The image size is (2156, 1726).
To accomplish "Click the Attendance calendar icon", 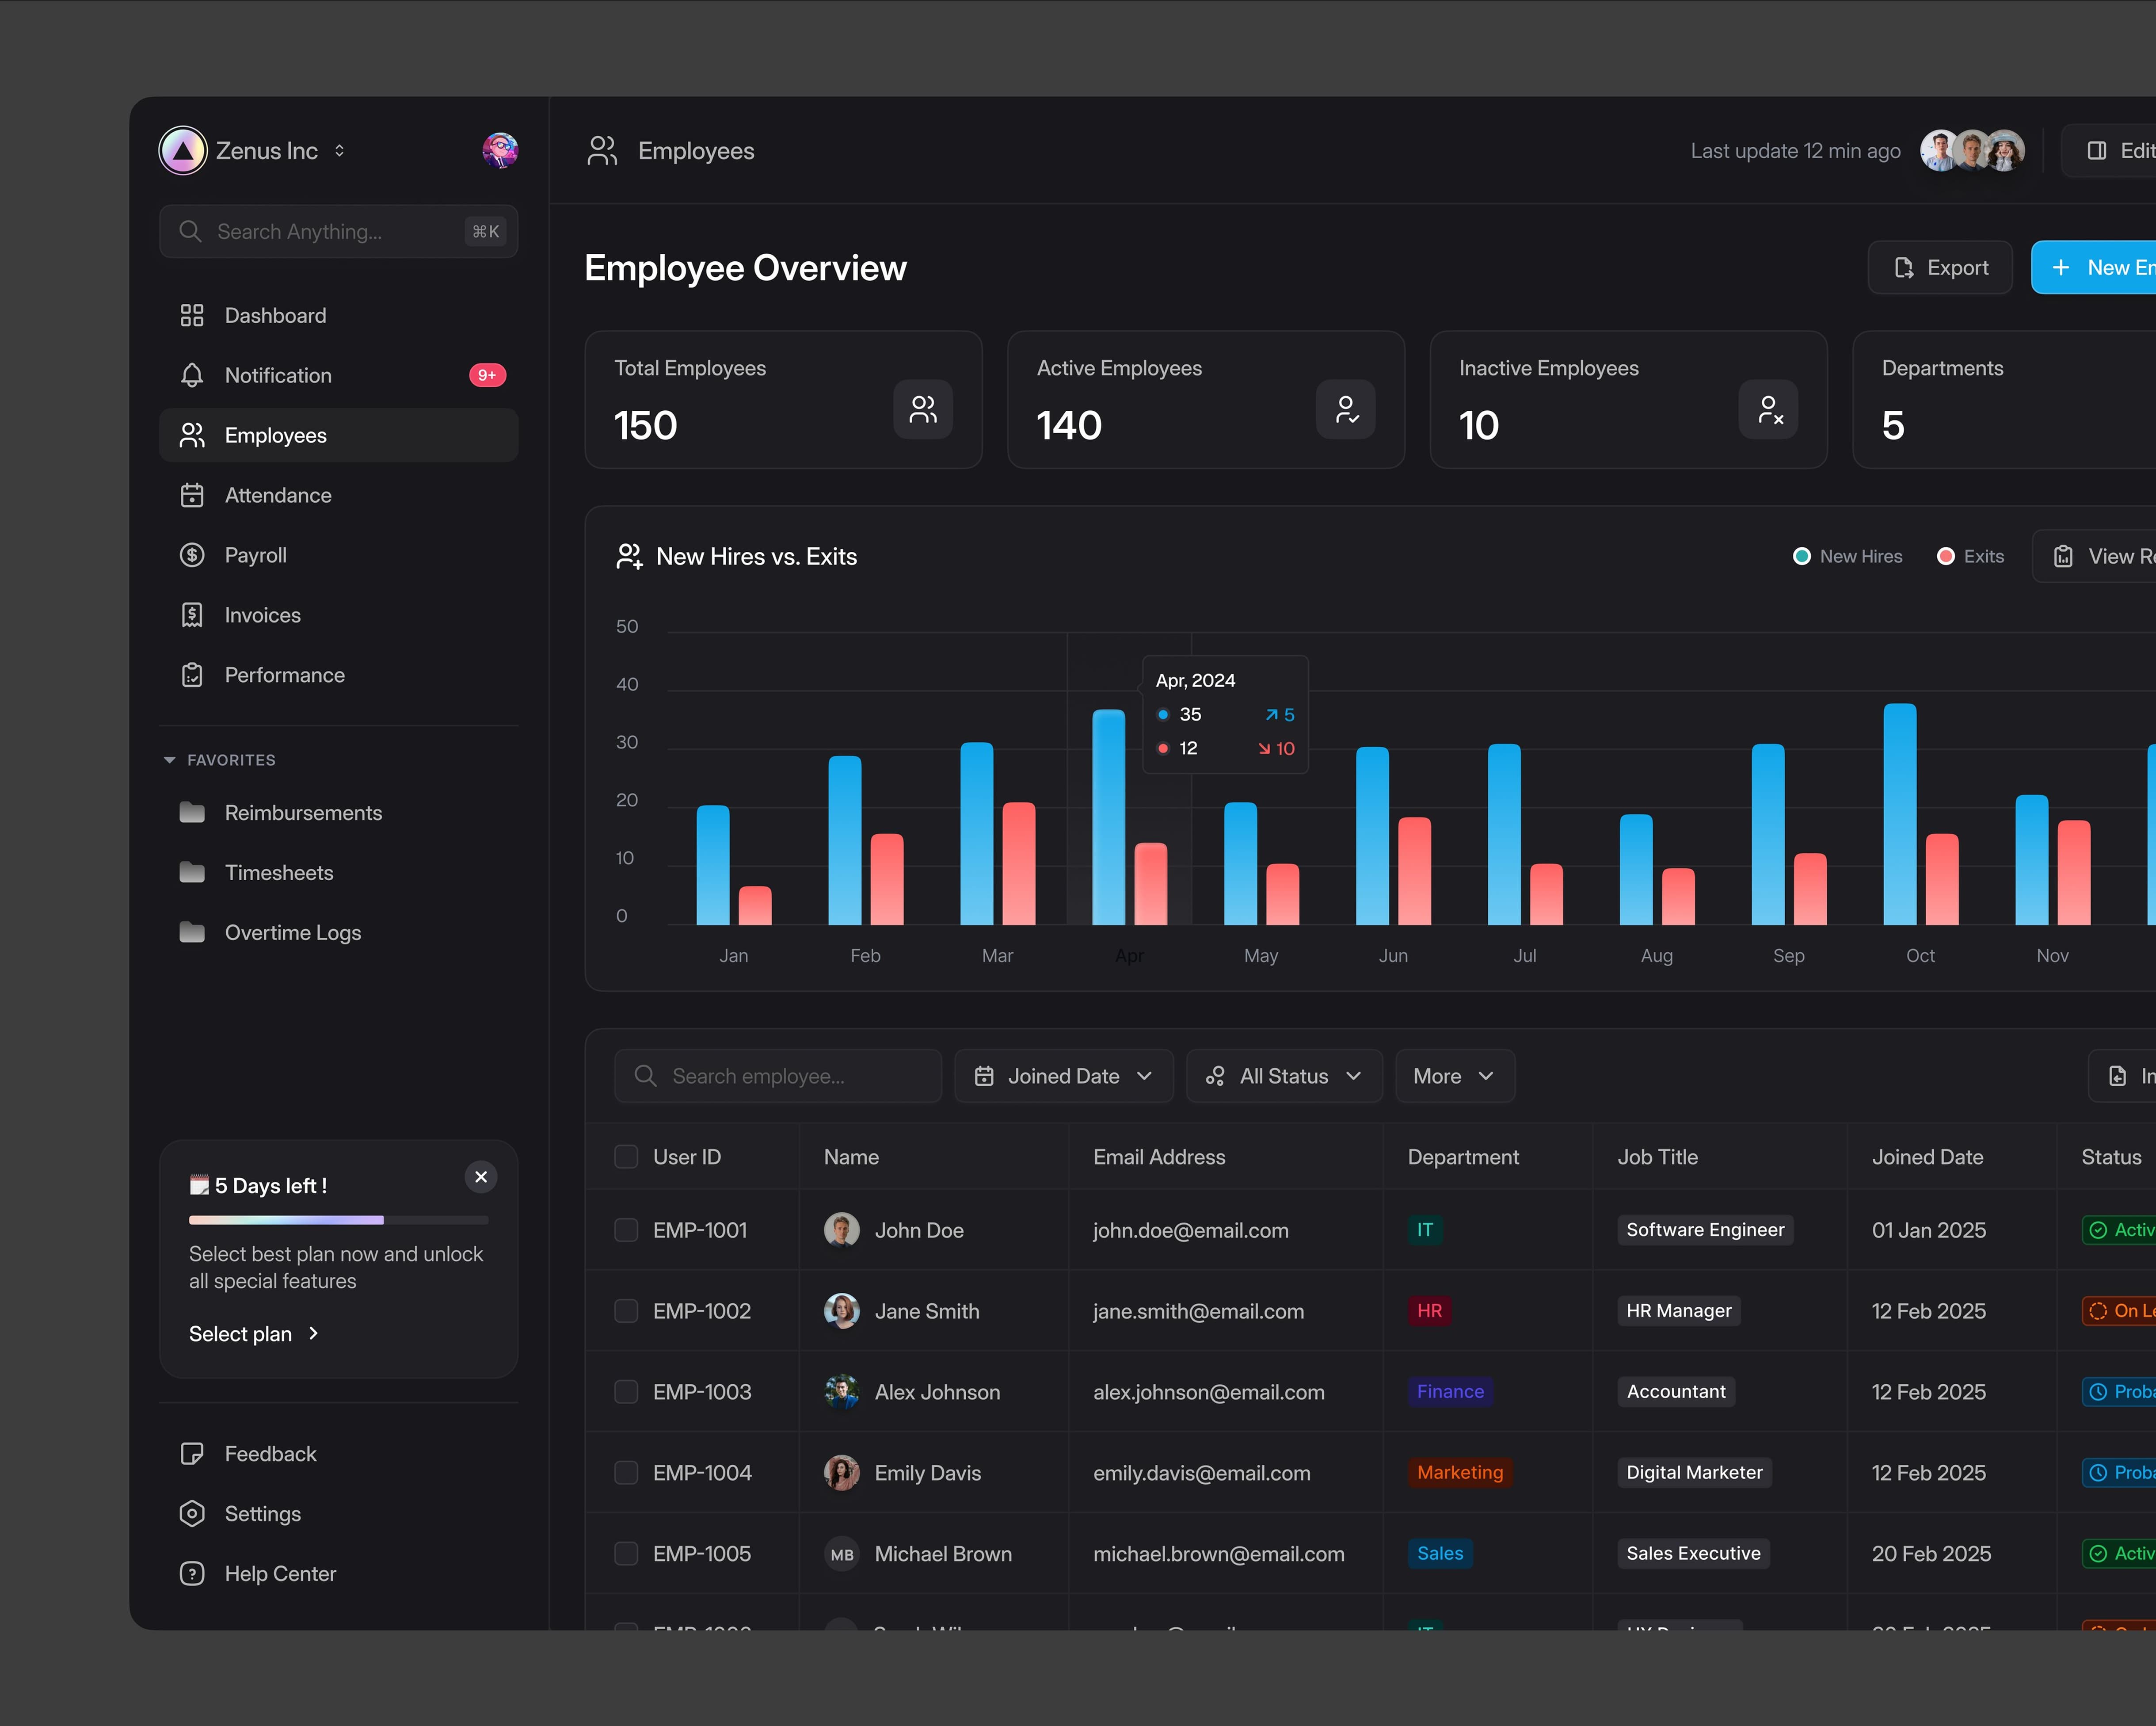I will tap(192, 496).
